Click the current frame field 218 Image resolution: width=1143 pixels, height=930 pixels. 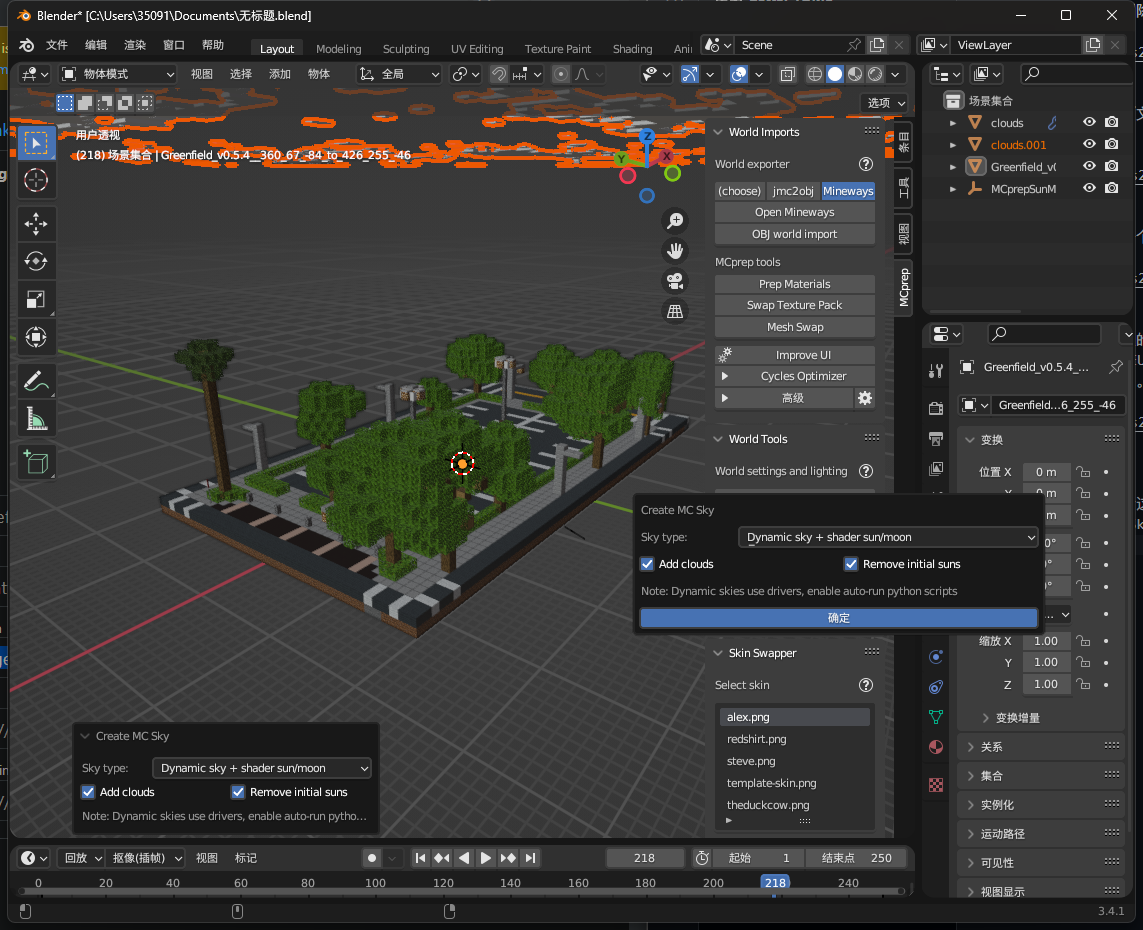coord(644,858)
